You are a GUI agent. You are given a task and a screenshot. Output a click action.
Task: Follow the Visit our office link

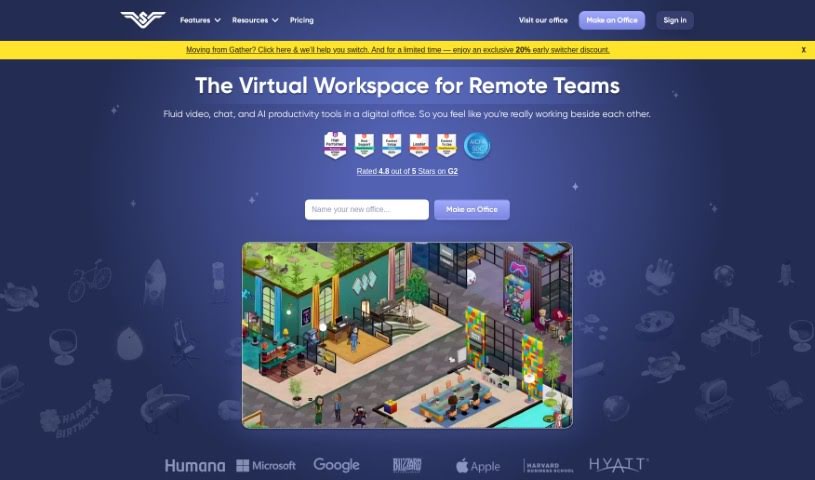(x=543, y=20)
